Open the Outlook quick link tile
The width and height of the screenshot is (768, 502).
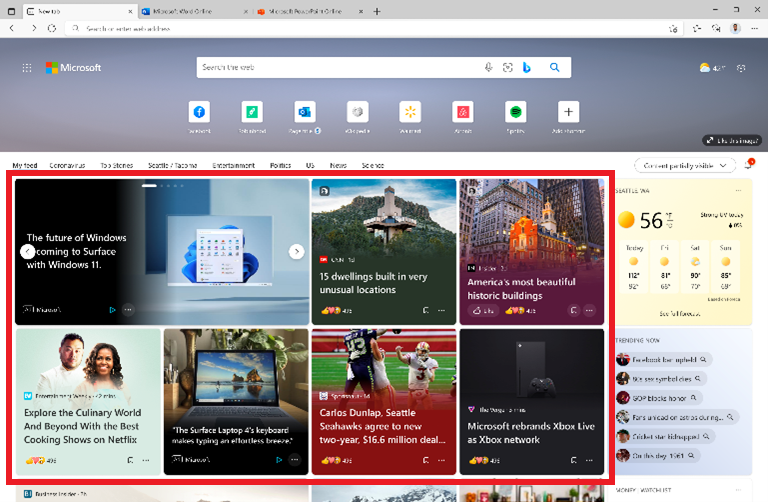305,112
